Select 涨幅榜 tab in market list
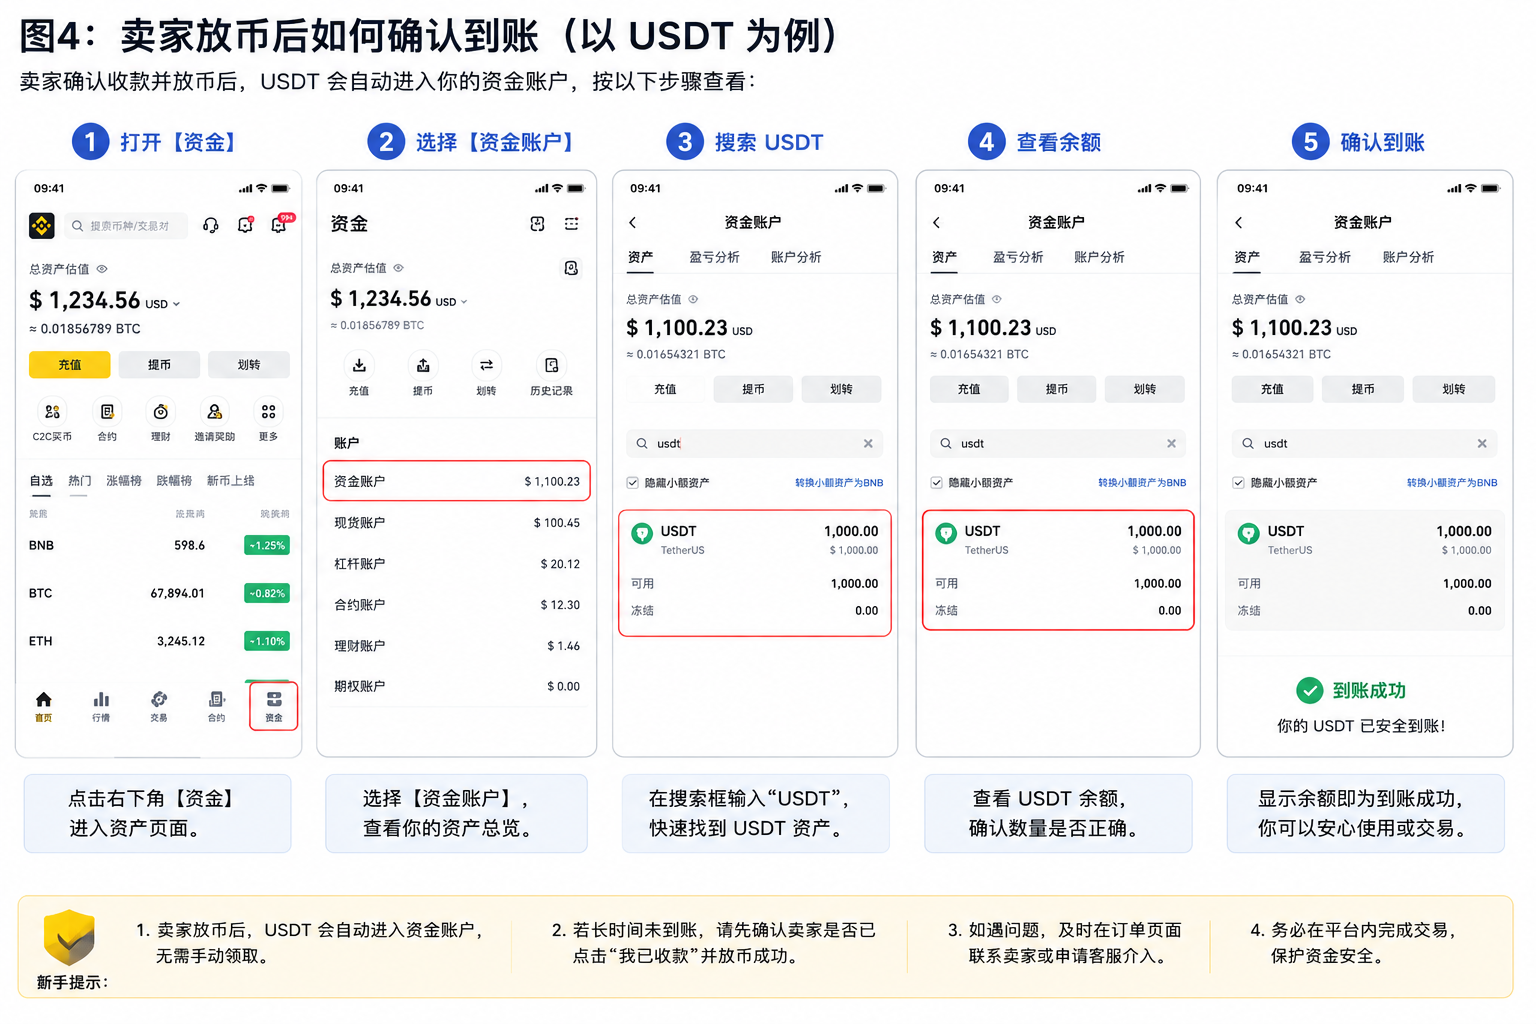The image size is (1536, 1024). tap(124, 481)
